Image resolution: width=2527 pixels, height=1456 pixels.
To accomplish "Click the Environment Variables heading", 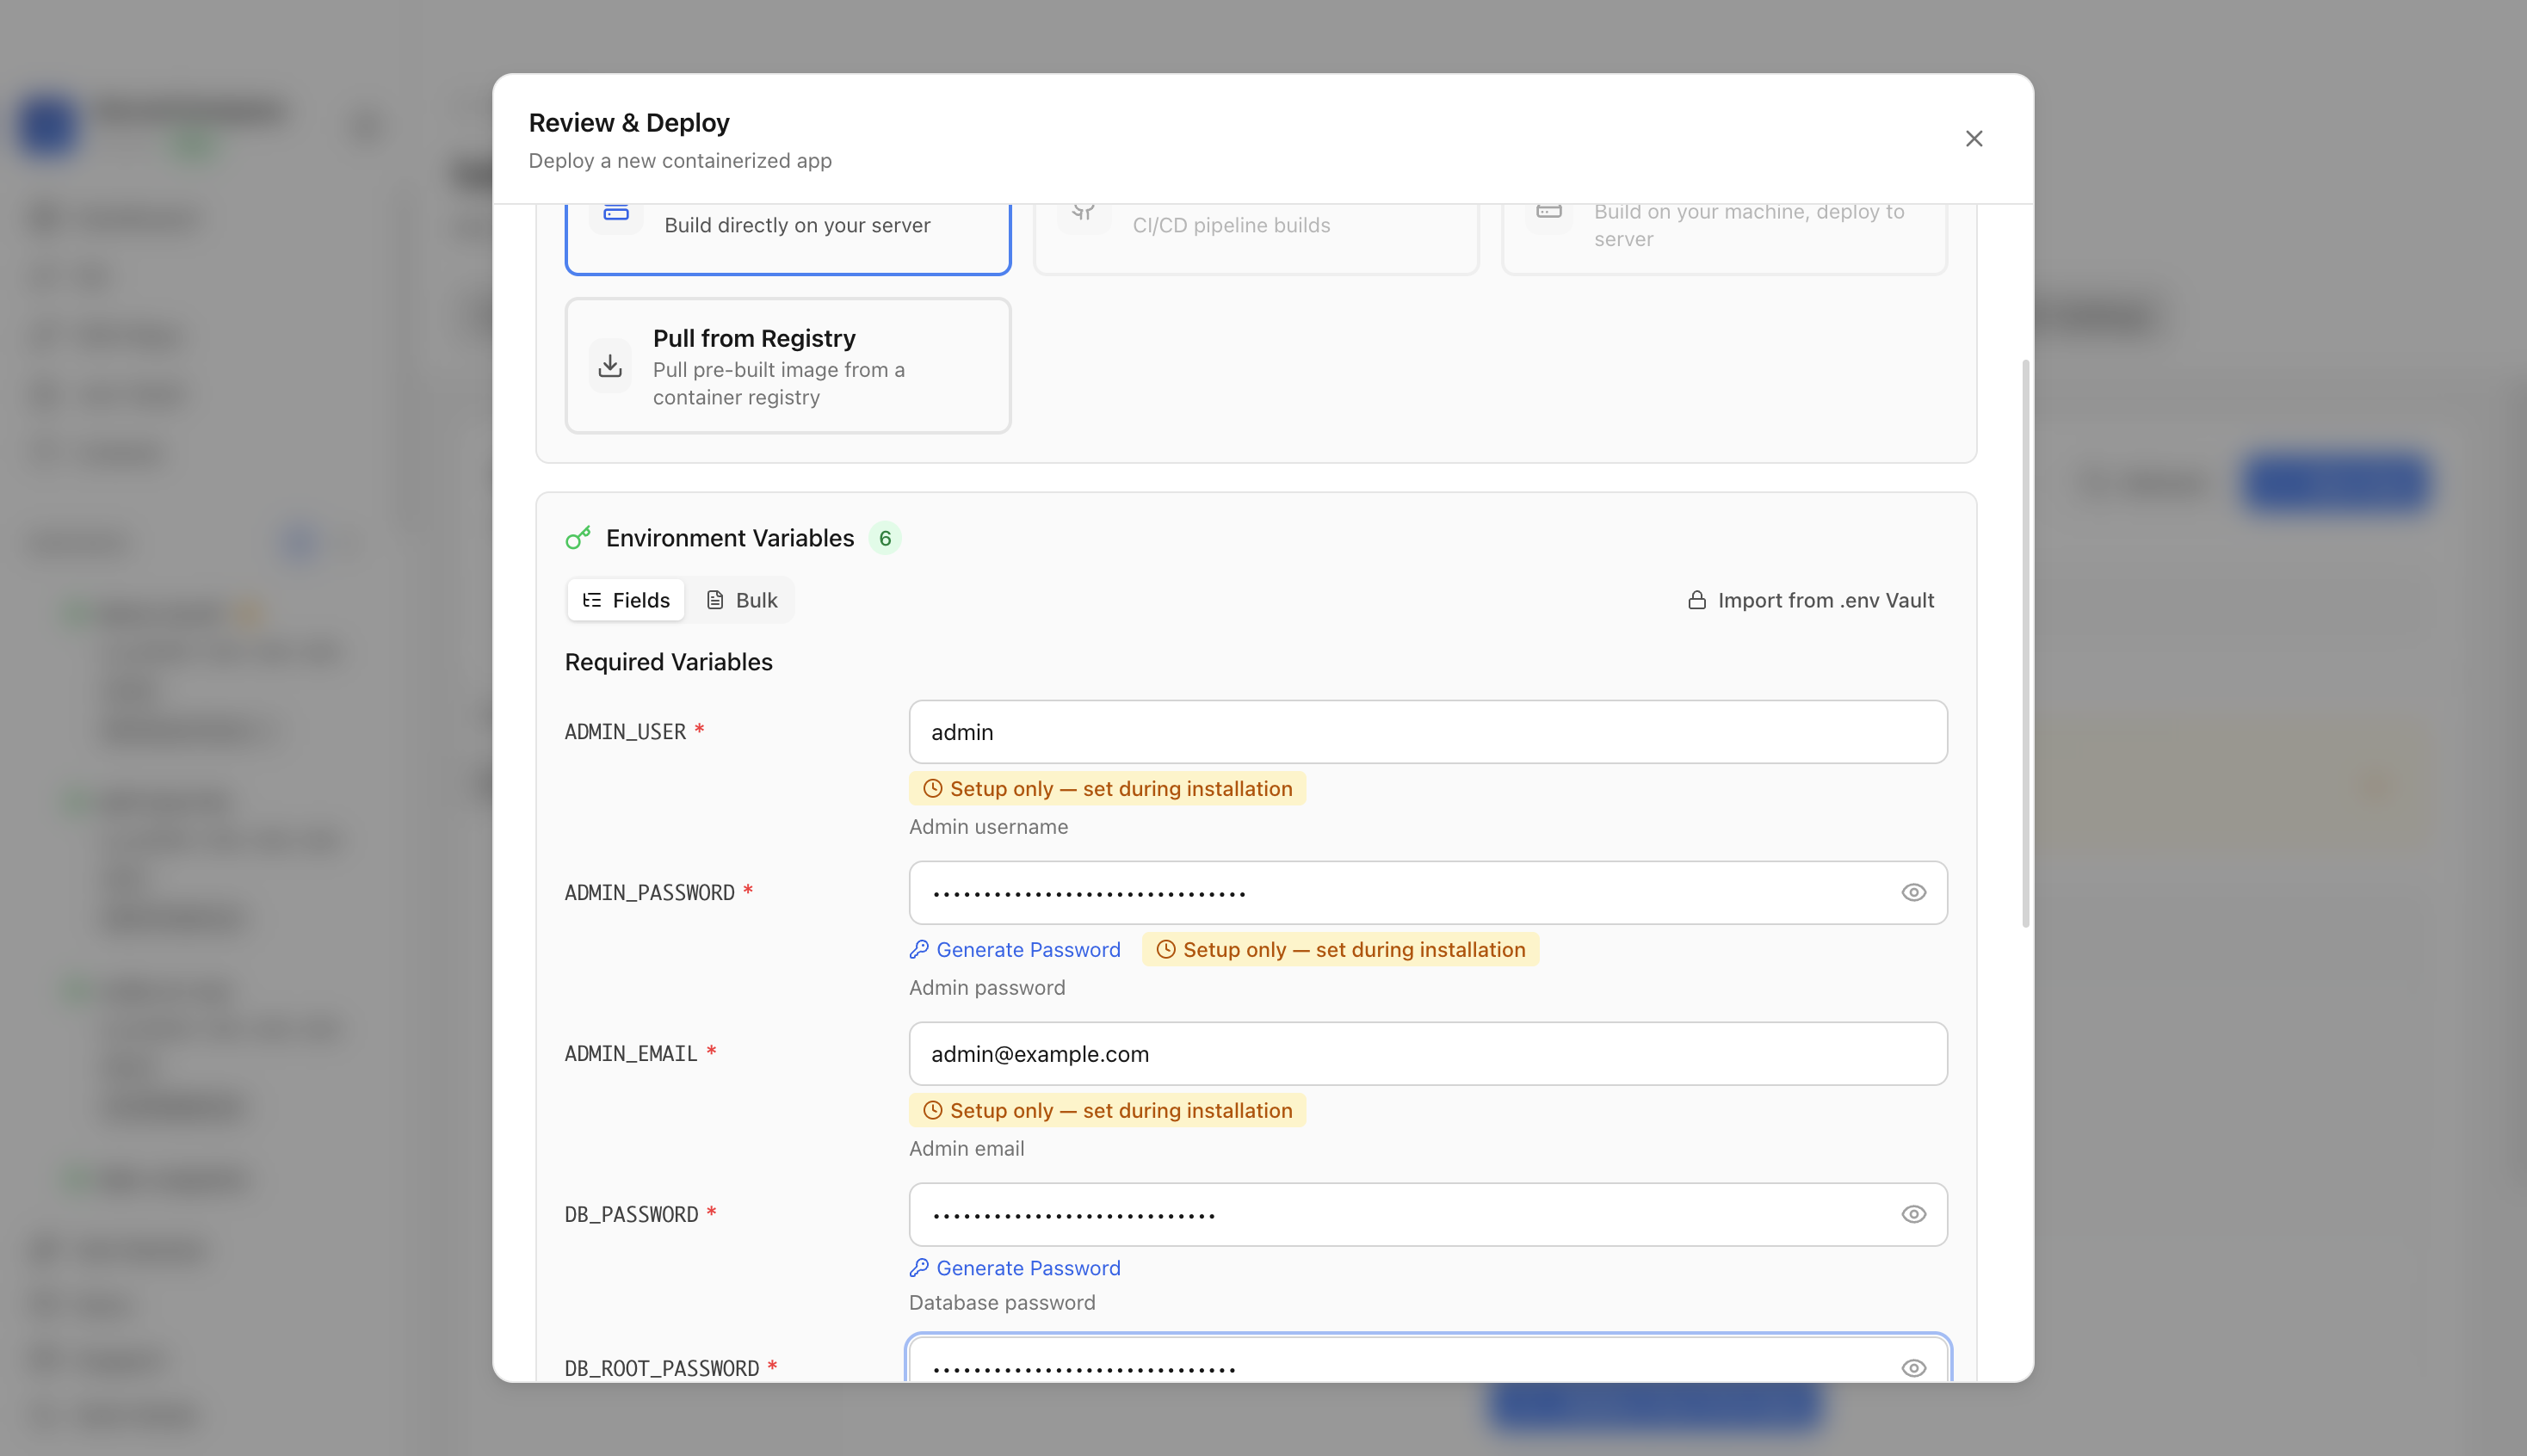I will [x=730, y=538].
